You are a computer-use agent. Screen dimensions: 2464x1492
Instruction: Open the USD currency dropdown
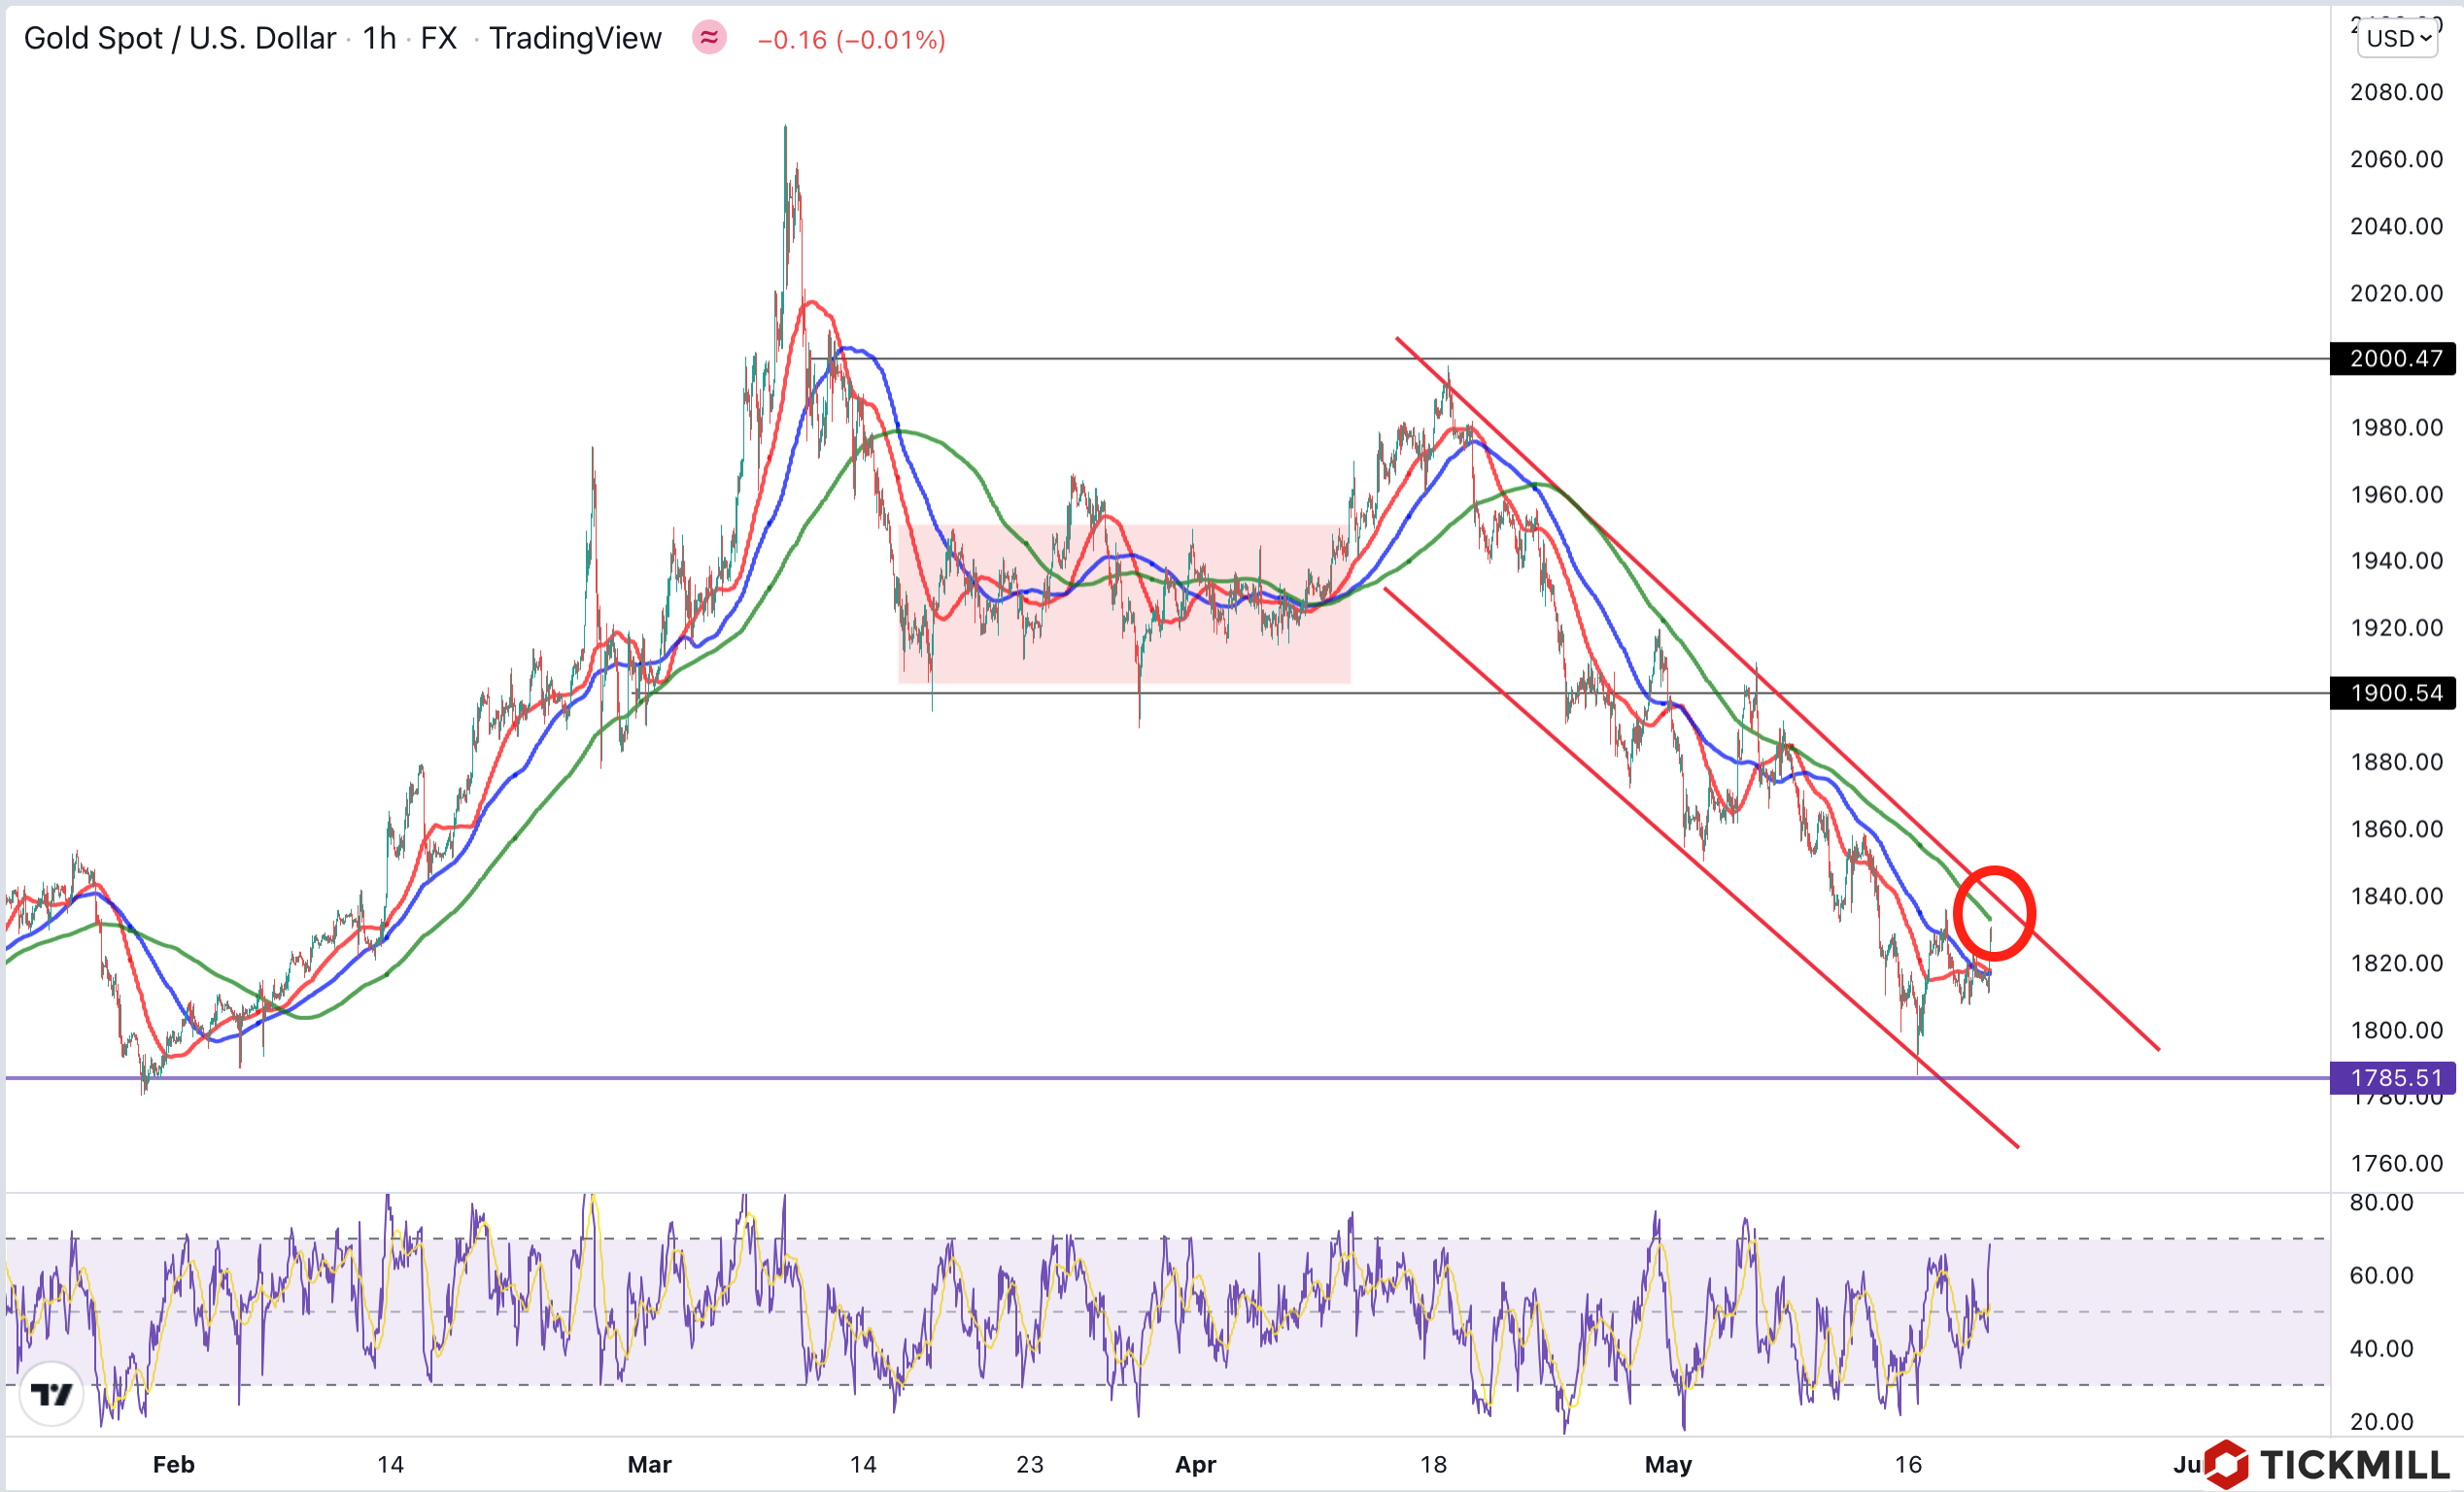tap(2396, 38)
